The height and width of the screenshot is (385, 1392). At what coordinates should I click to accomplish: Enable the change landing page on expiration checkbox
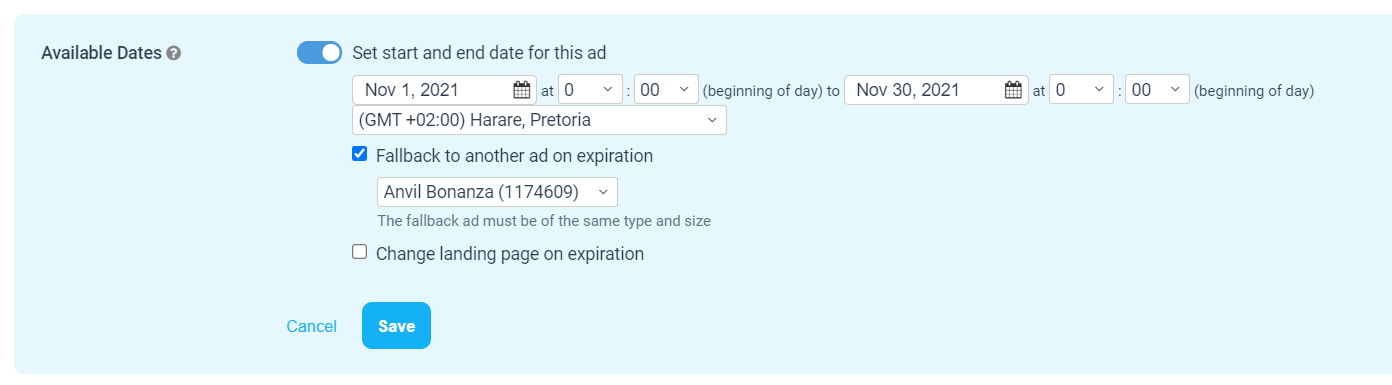pos(360,252)
